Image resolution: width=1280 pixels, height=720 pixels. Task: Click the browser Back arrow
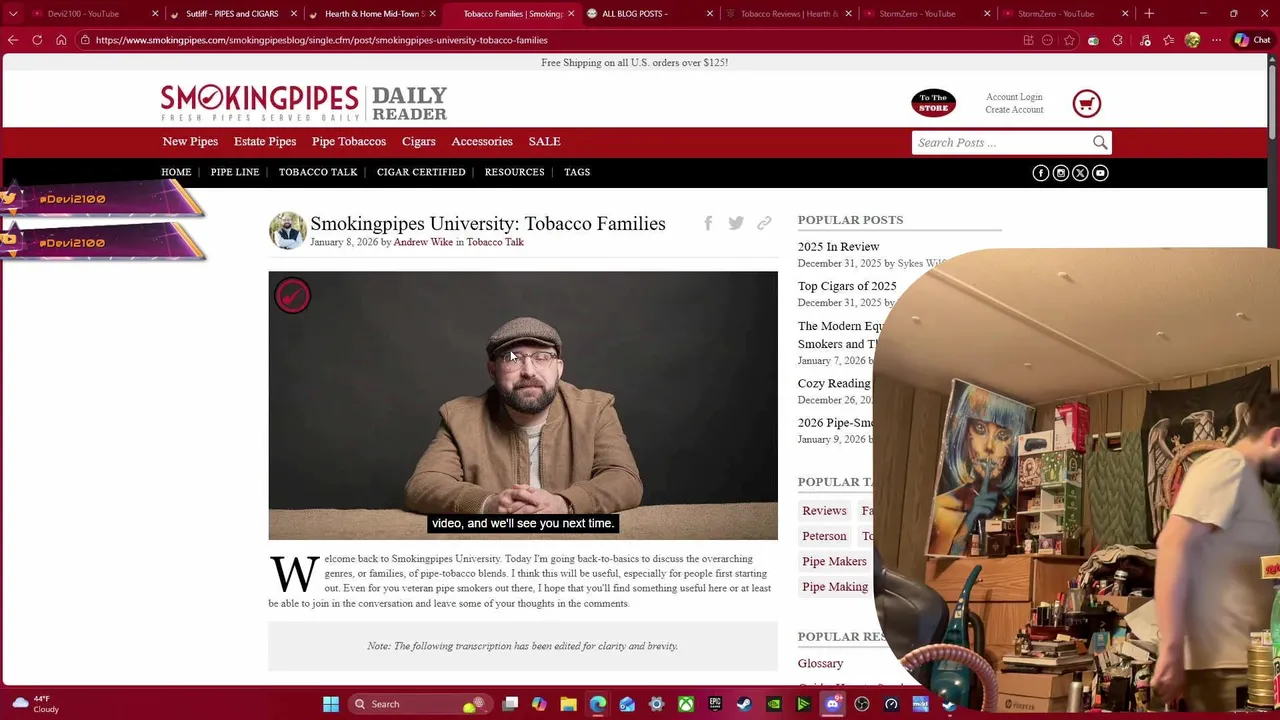13,40
